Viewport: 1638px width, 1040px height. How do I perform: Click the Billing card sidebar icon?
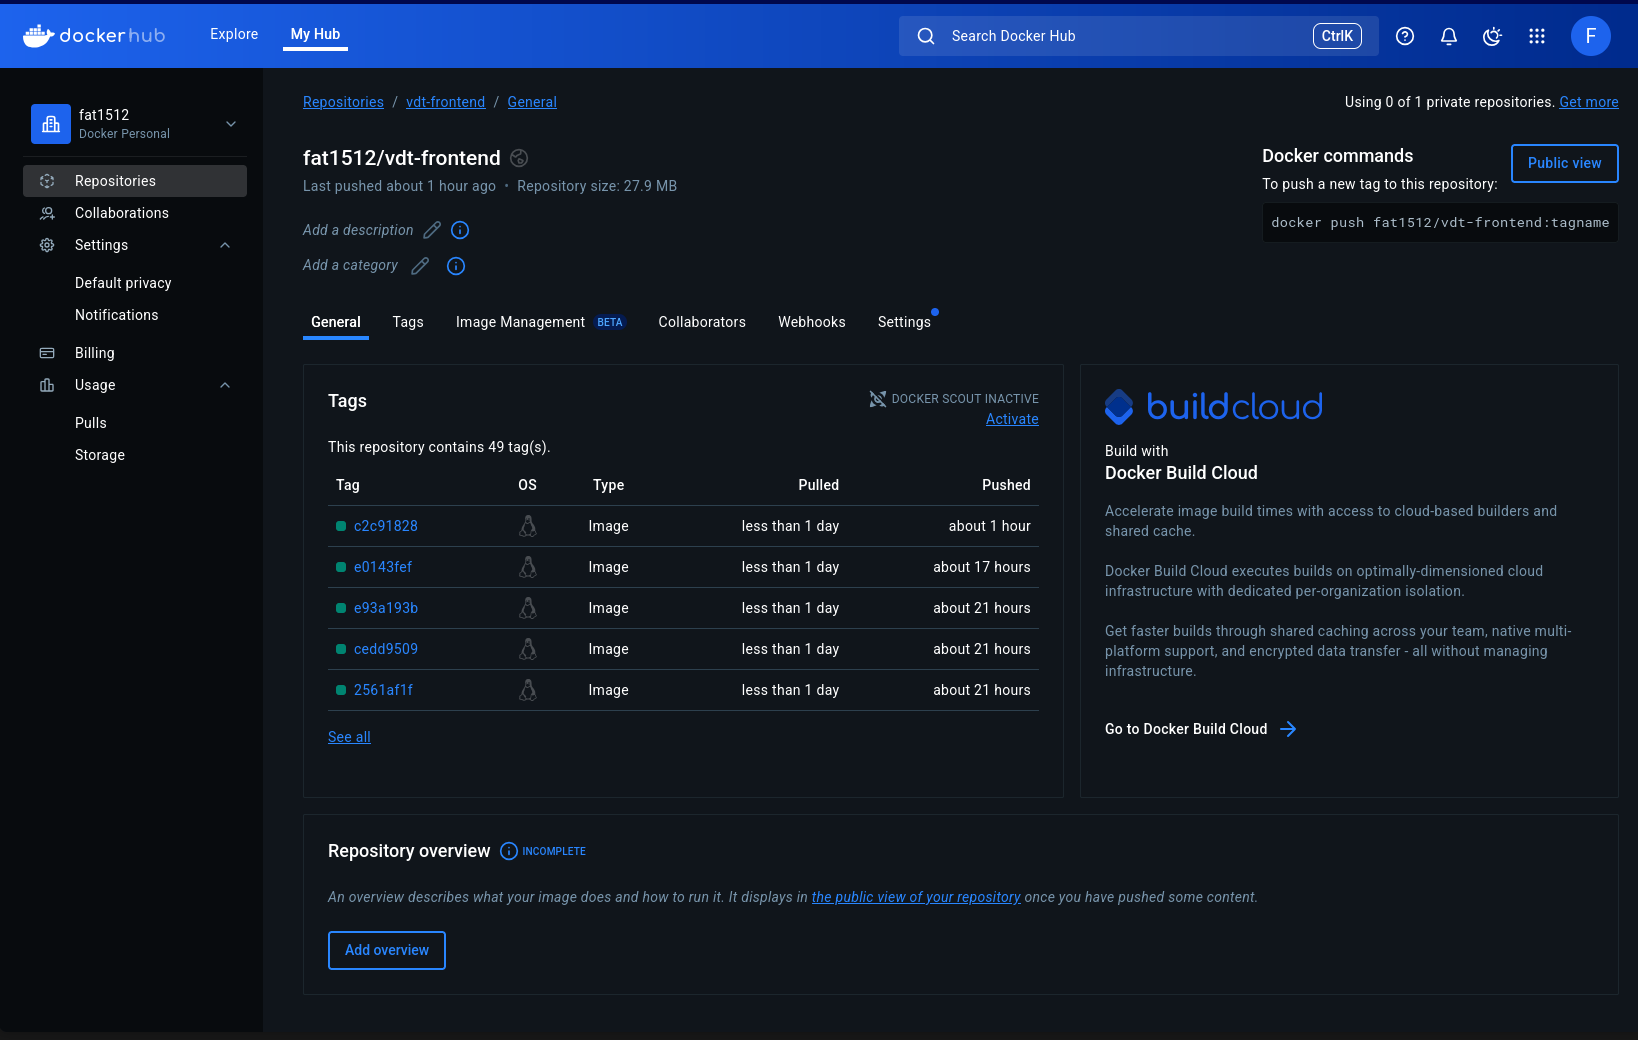[47, 353]
